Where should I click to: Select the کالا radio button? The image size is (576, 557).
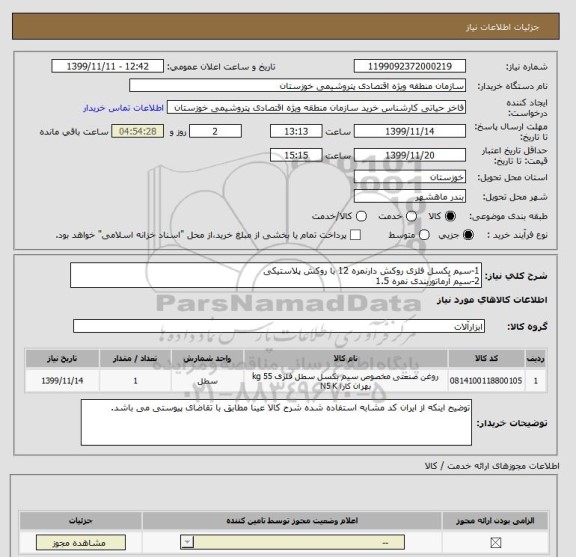pyautogui.click(x=450, y=216)
